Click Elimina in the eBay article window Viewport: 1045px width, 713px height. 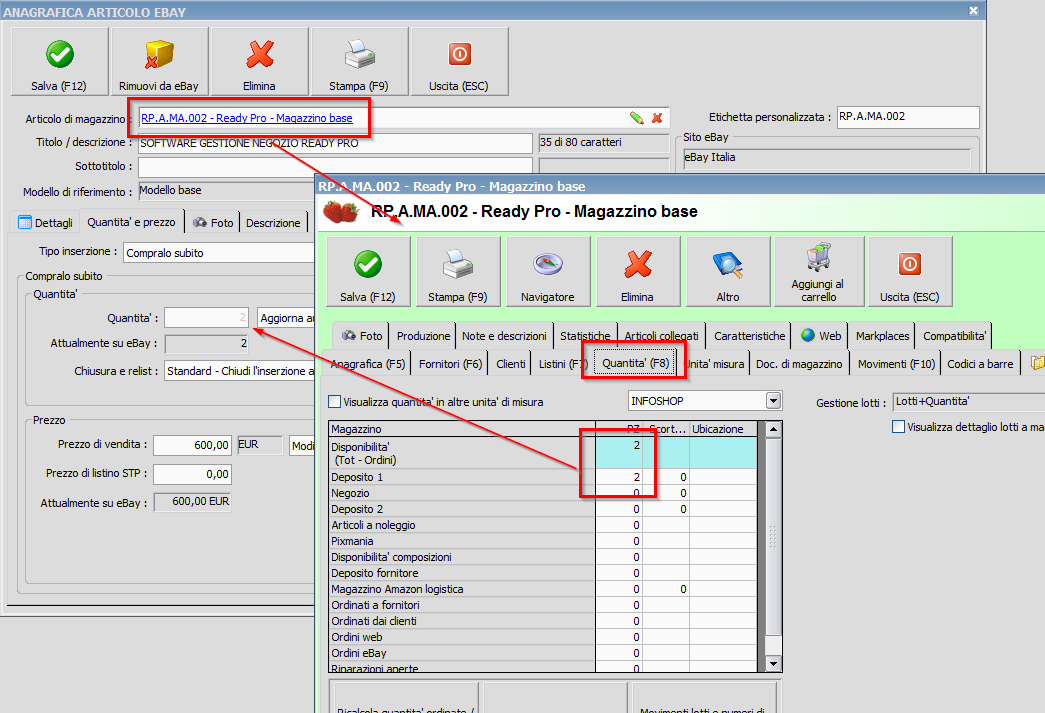pyautogui.click(x=259, y=61)
